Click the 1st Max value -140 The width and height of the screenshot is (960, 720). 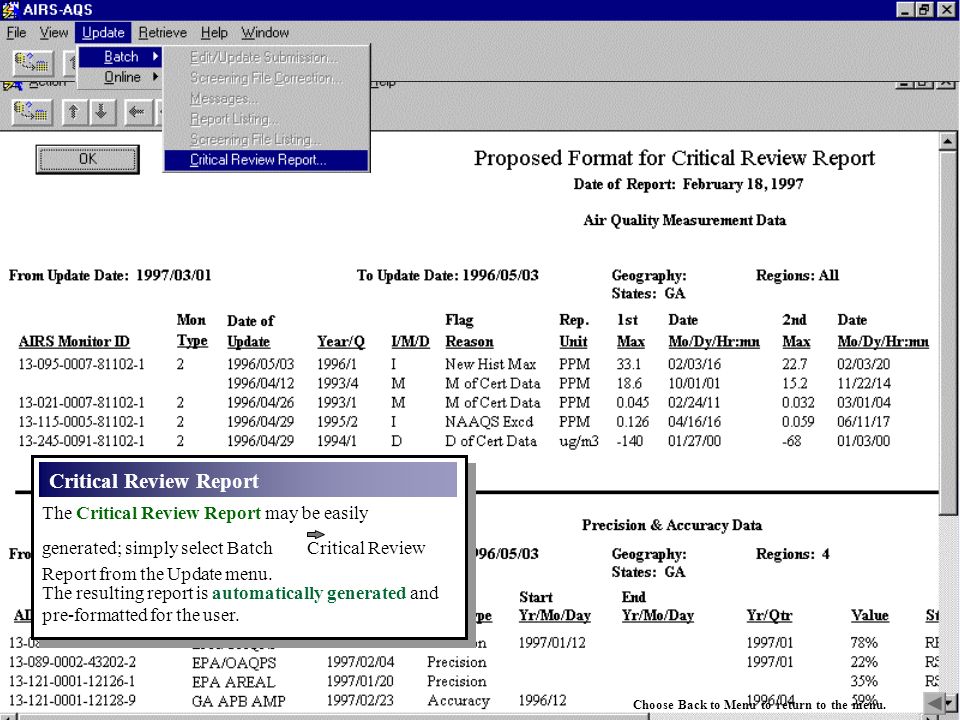click(x=630, y=441)
